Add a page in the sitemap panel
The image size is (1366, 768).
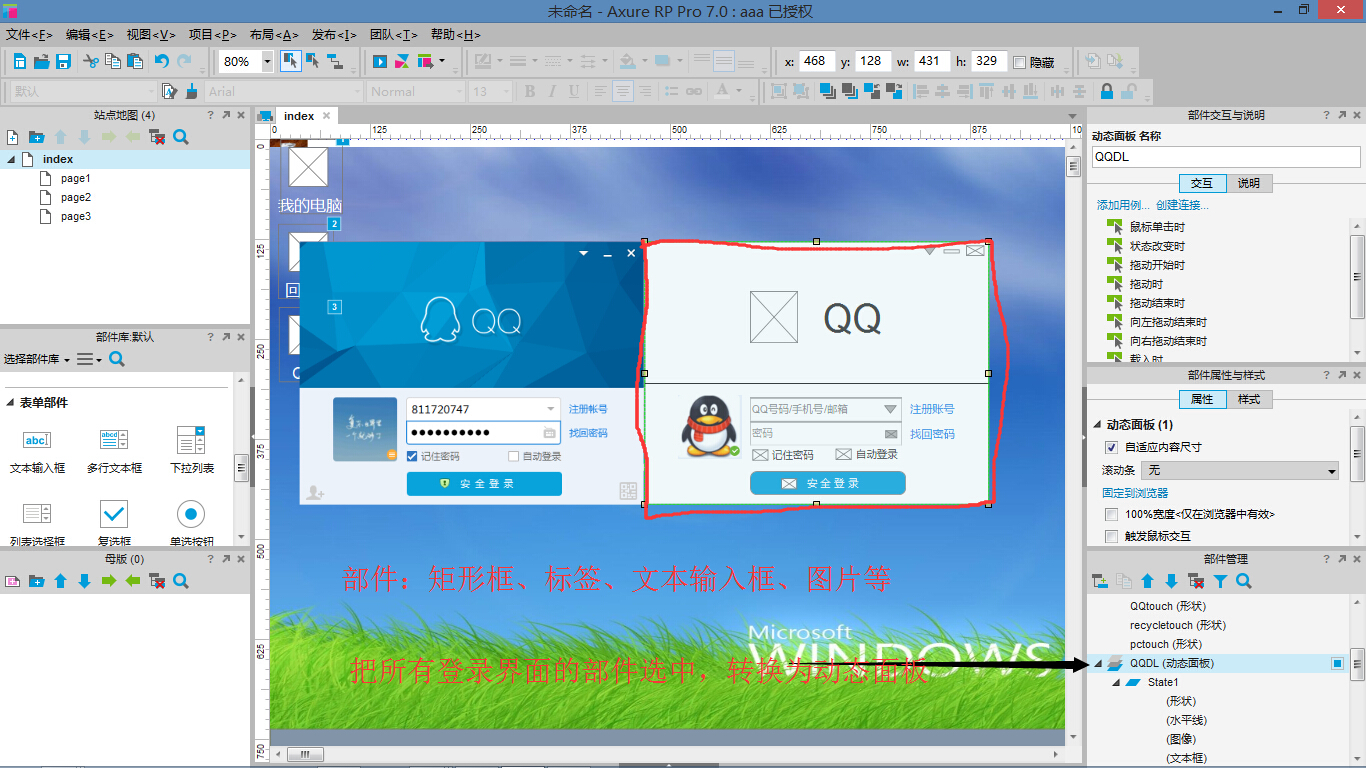13,137
